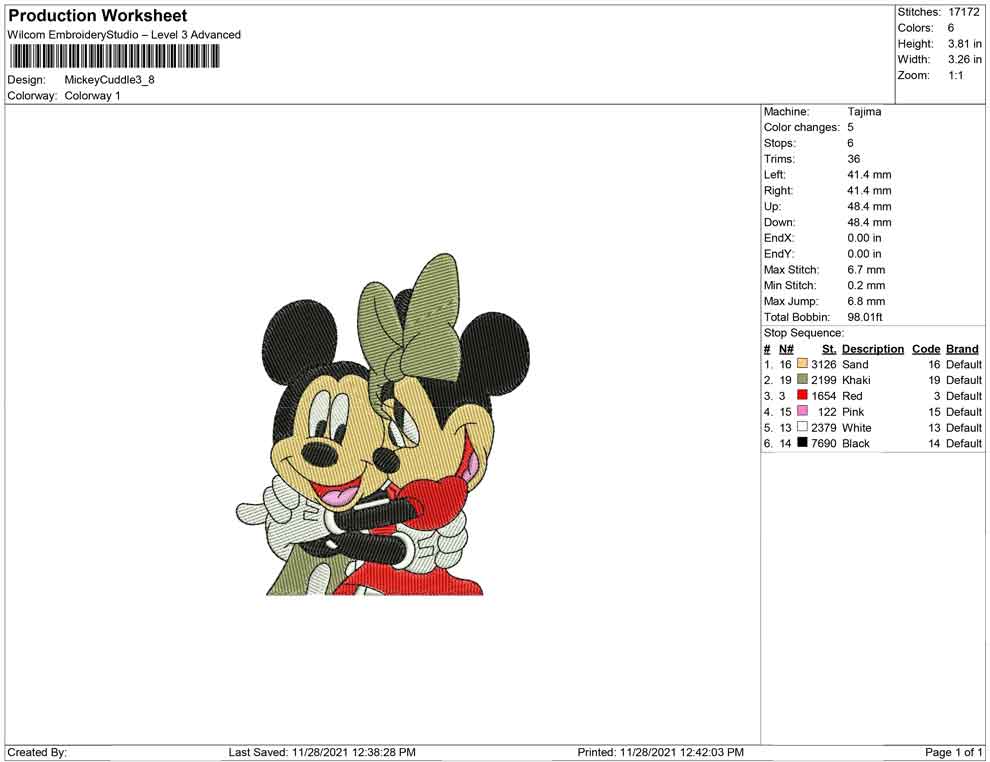Click the Brand column header
990x762 pixels.
(x=962, y=349)
